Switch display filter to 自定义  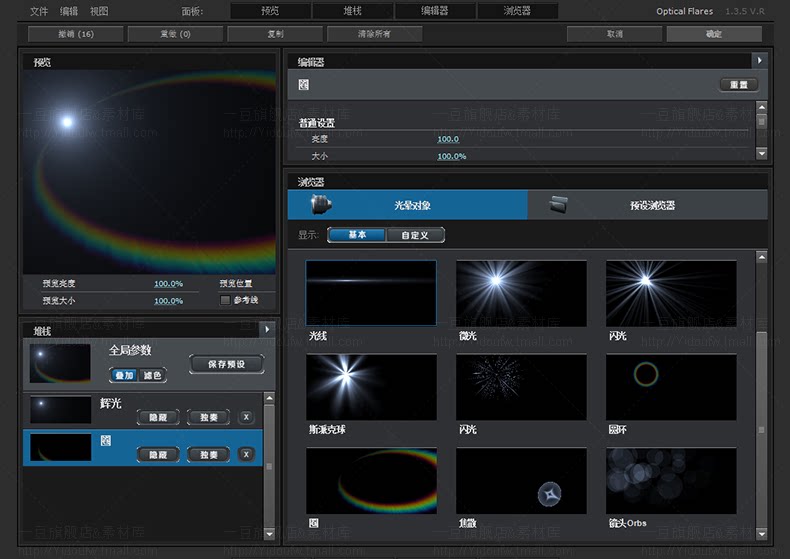(415, 235)
